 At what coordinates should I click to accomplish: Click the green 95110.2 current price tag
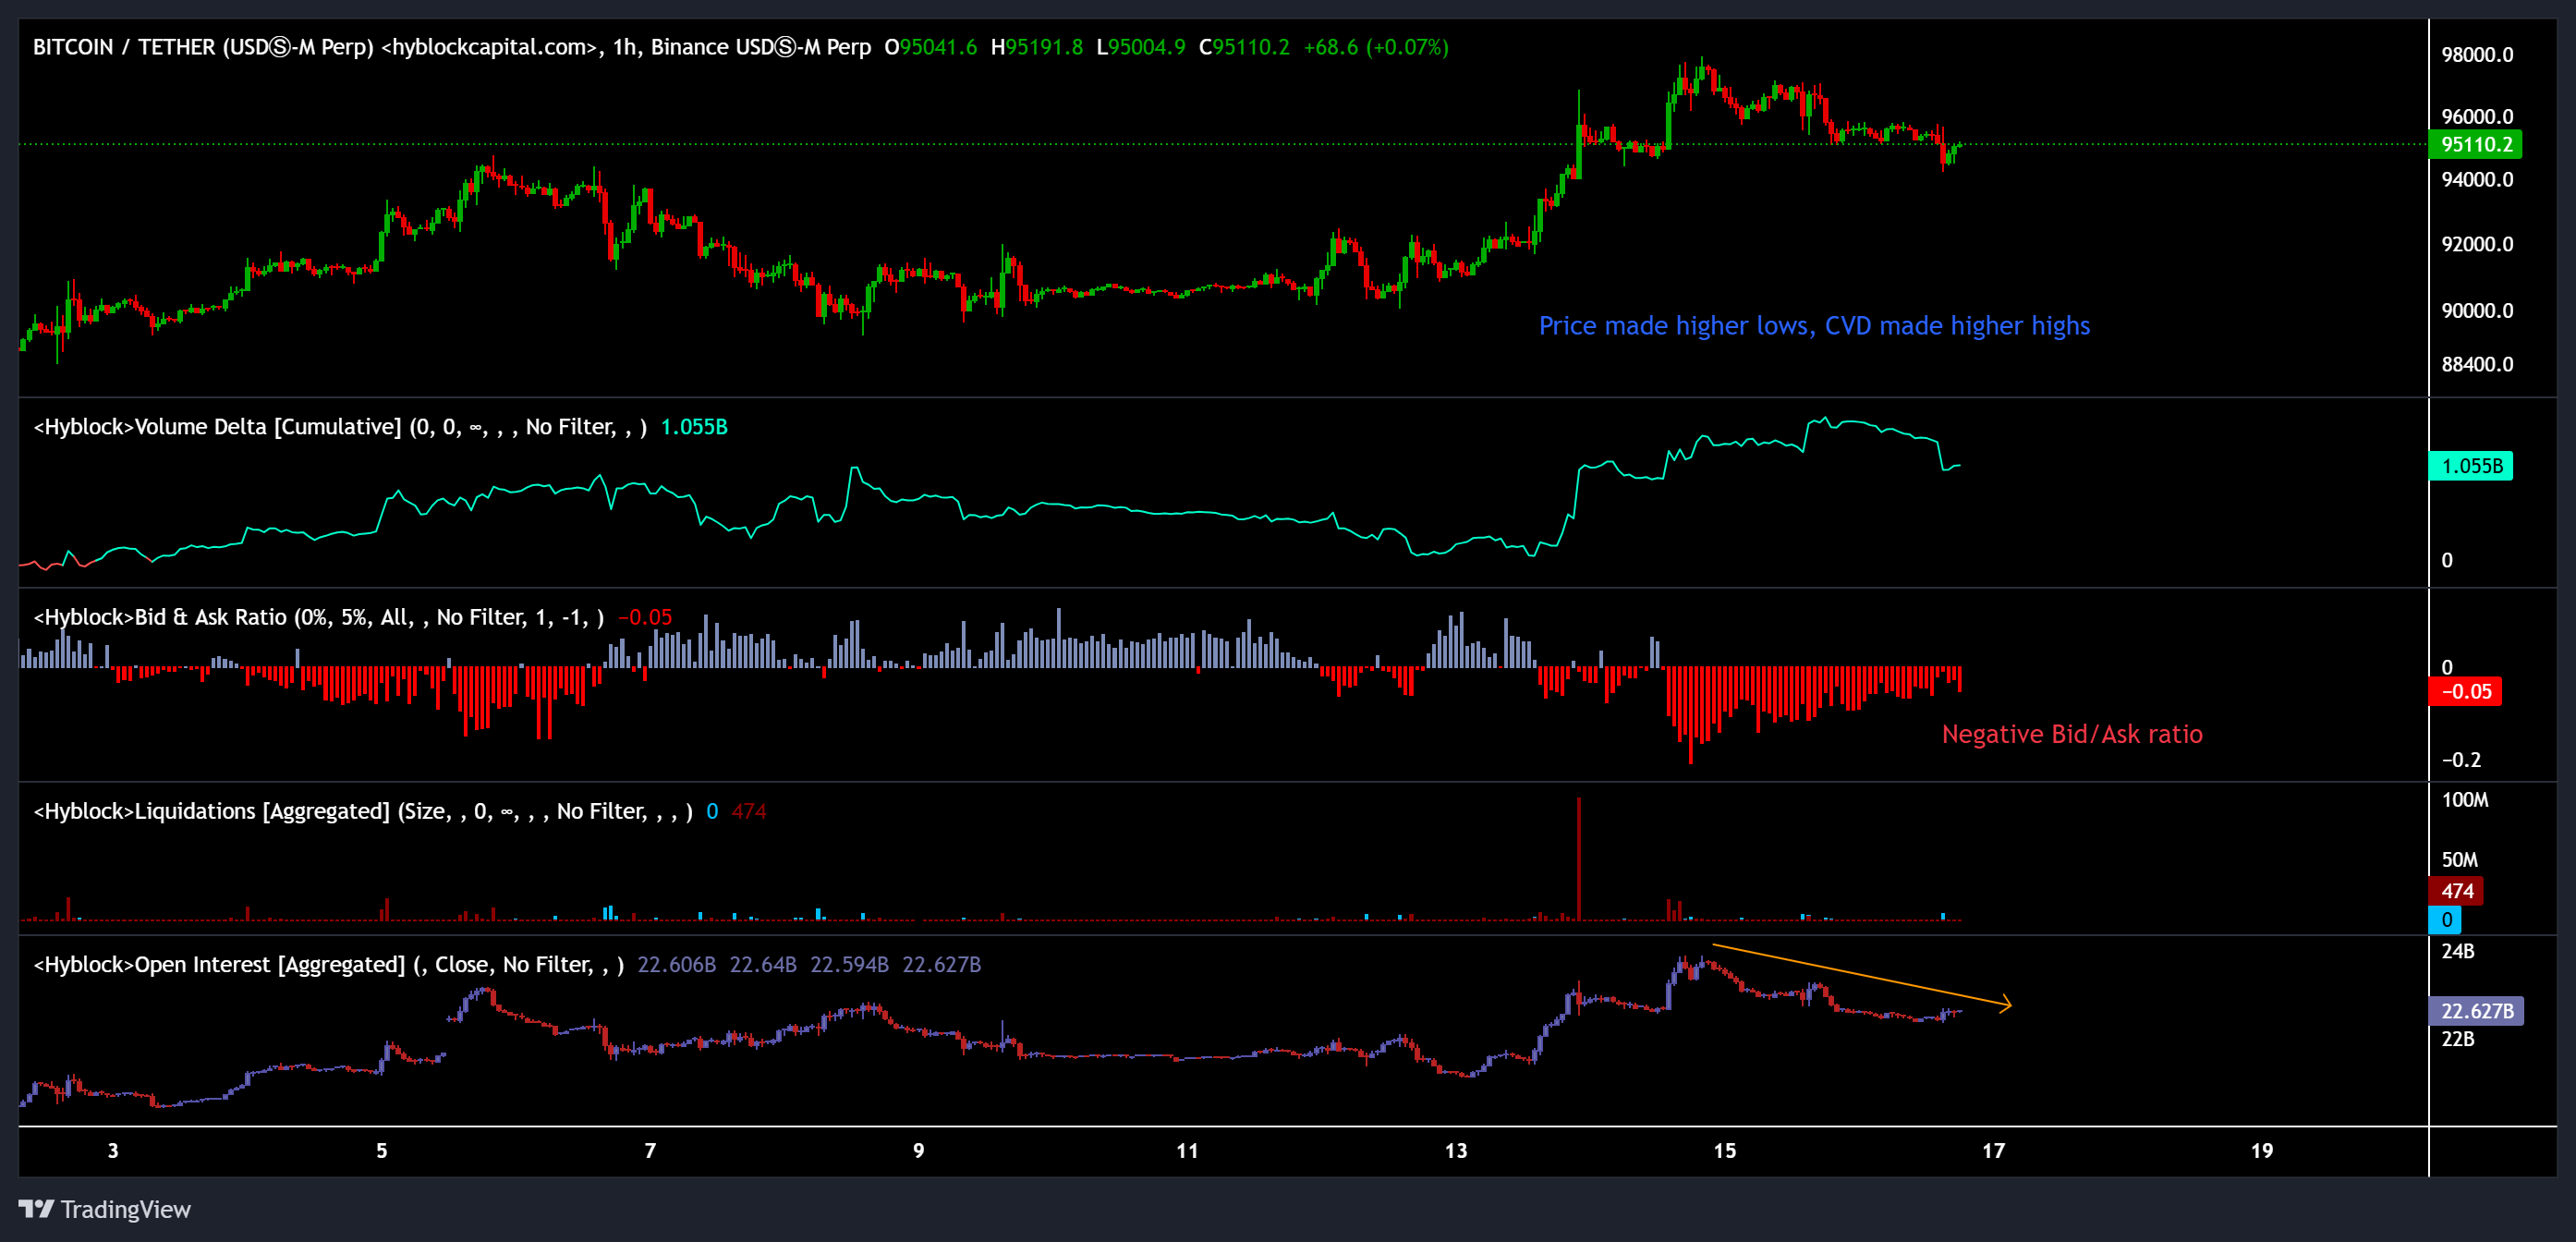2475,144
